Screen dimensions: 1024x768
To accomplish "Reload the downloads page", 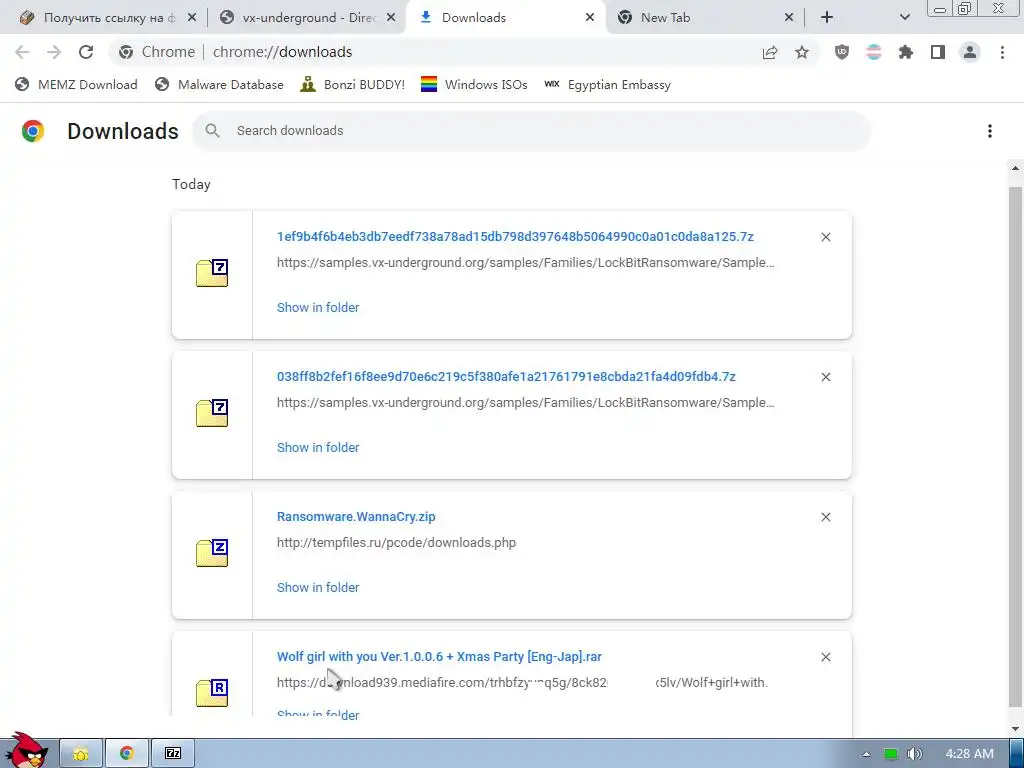I will (86, 52).
